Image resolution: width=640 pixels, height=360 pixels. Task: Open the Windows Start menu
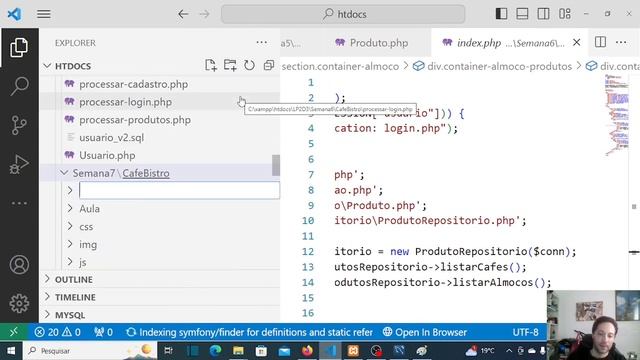click(x=11, y=351)
